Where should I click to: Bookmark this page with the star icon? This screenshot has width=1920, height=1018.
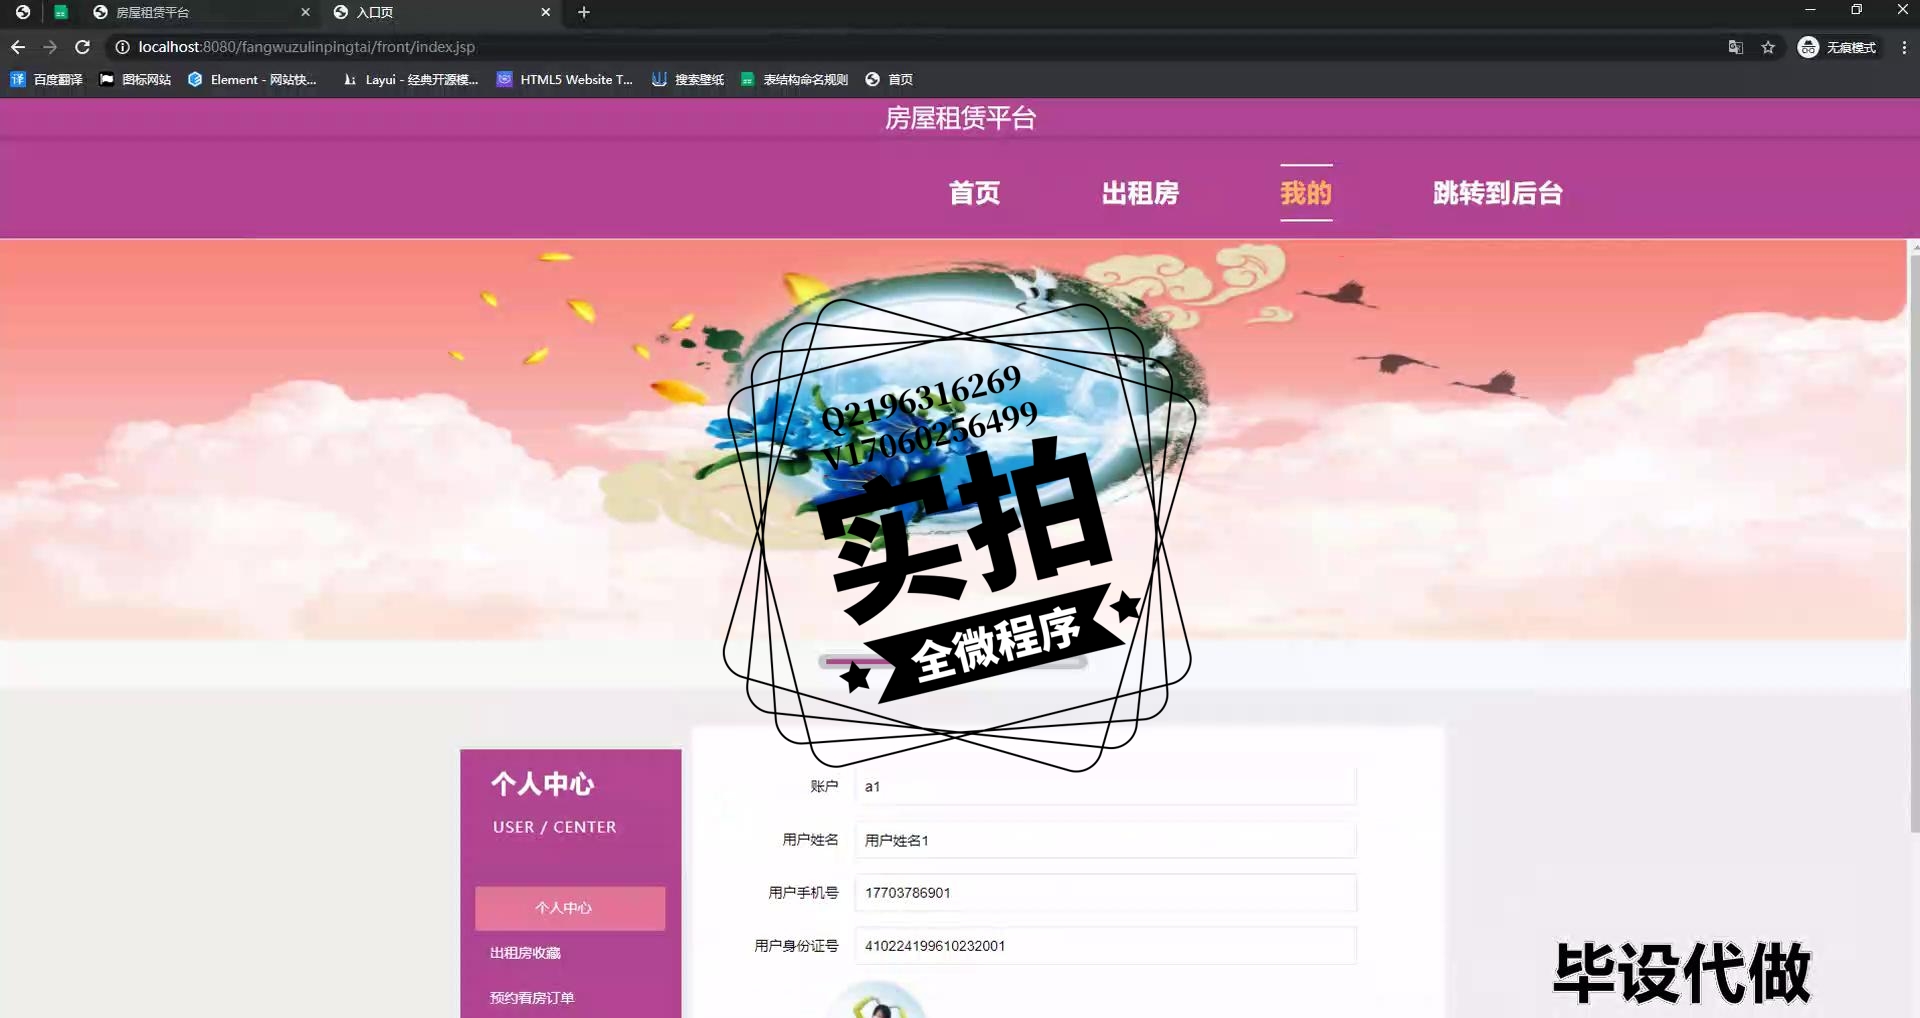coord(1768,47)
